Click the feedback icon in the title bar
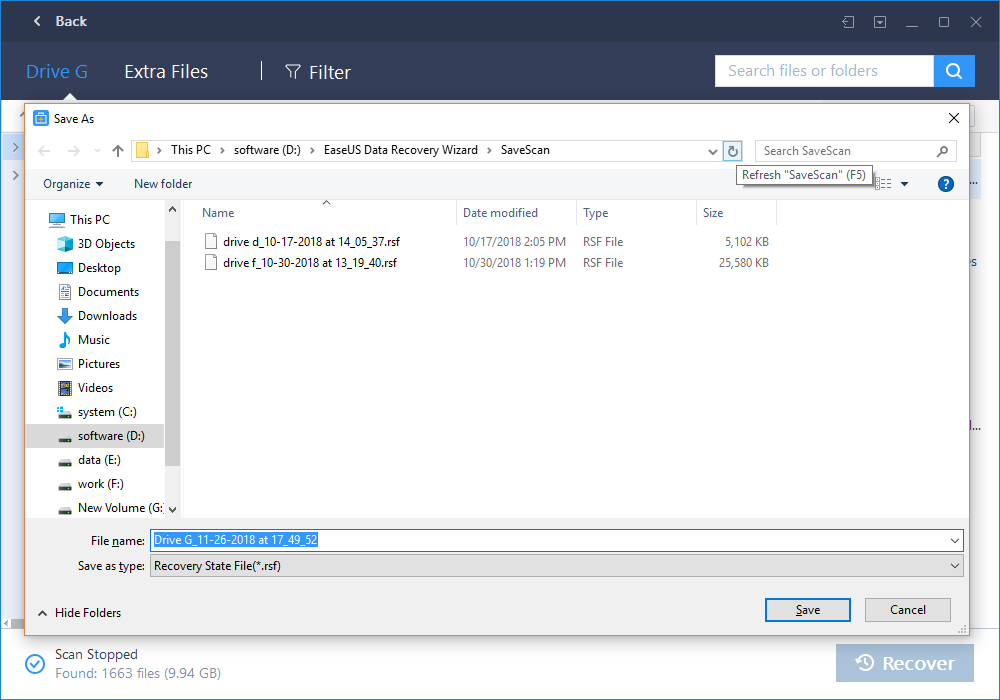The image size is (1000, 700). [x=848, y=21]
